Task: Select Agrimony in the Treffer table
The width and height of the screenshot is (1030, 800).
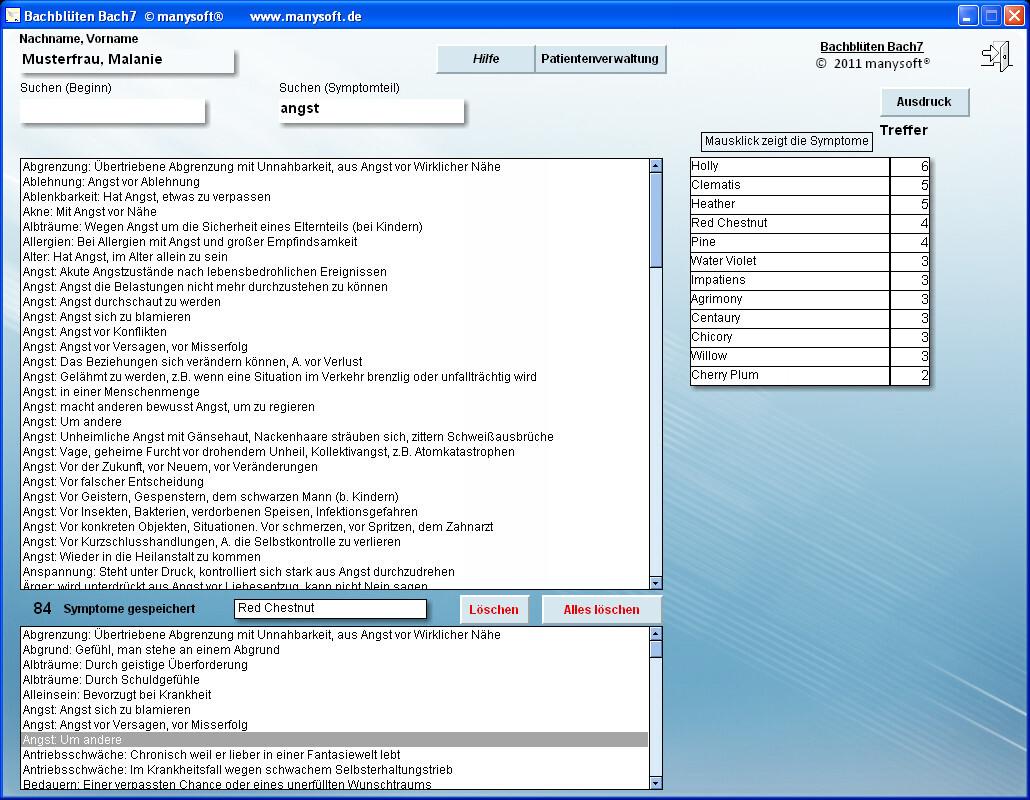Action: (x=790, y=300)
